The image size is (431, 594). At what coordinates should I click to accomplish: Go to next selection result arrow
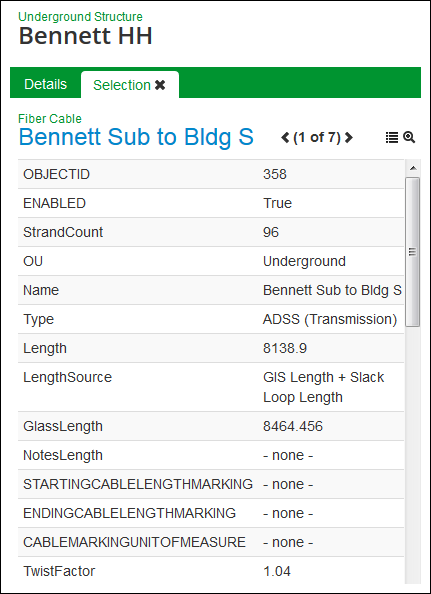click(x=348, y=137)
